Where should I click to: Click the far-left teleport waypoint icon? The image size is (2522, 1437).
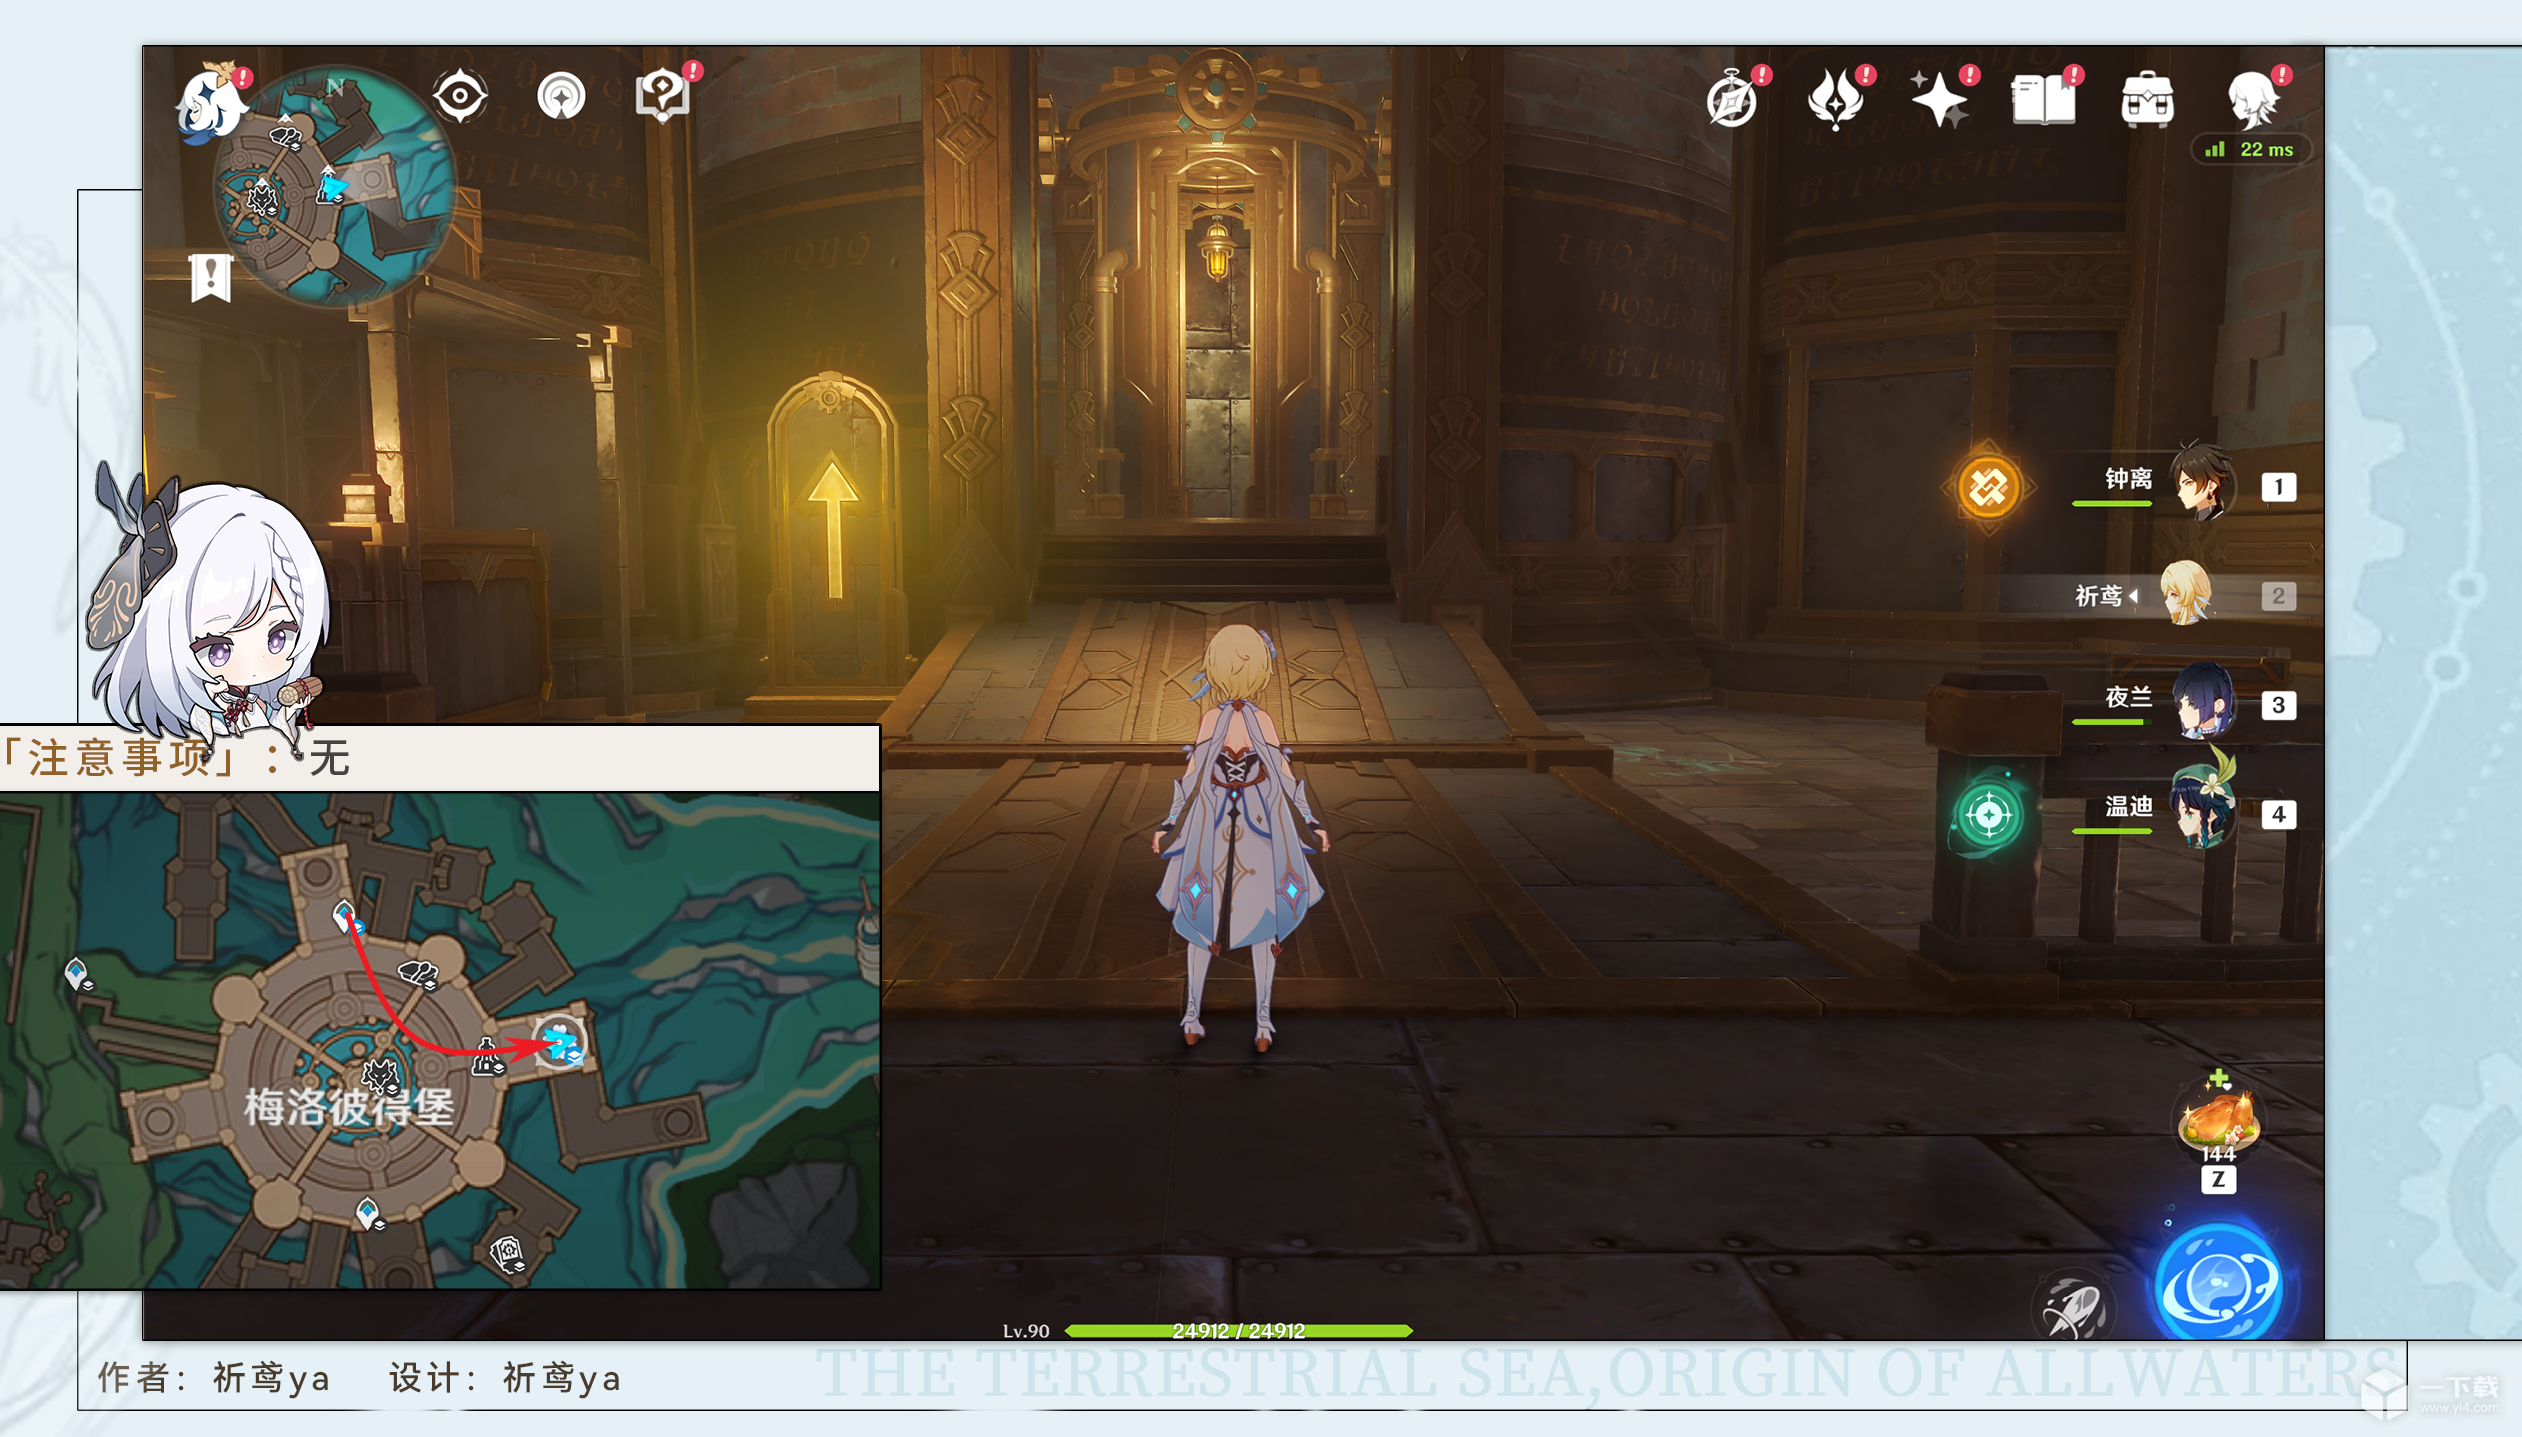click(78, 973)
